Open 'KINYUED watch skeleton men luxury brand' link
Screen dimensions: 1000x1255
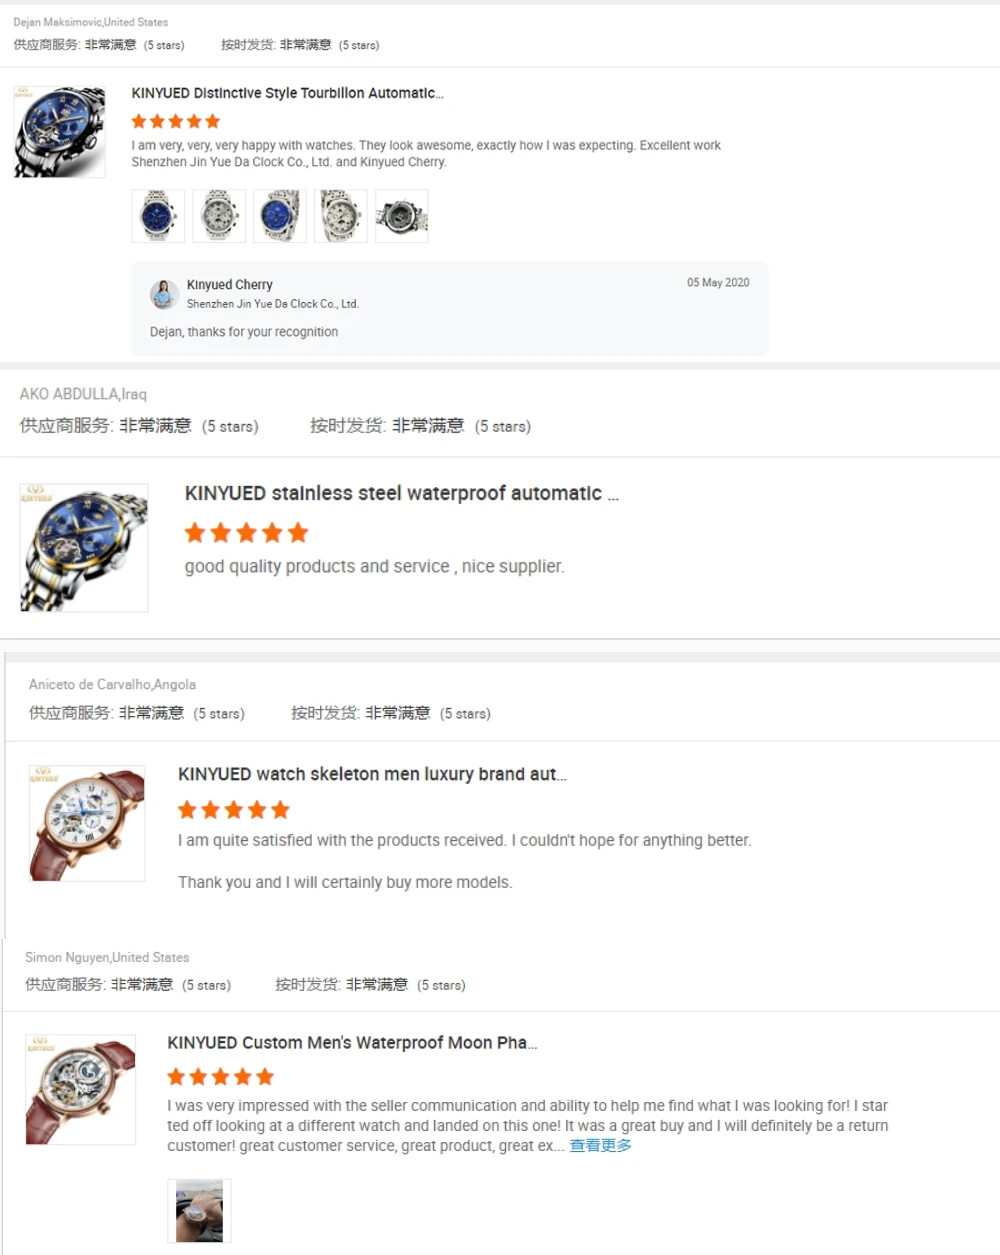(x=371, y=774)
